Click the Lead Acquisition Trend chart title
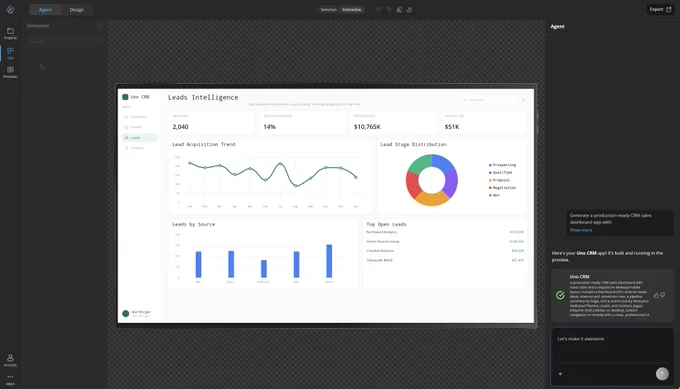The height and width of the screenshot is (389, 680). (x=203, y=144)
